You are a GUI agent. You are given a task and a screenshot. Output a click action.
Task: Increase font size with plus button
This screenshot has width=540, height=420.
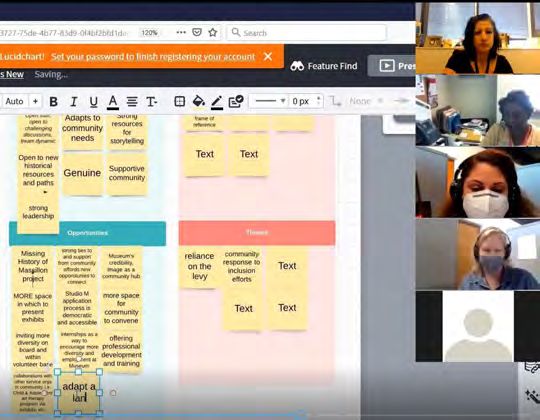(35, 101)
